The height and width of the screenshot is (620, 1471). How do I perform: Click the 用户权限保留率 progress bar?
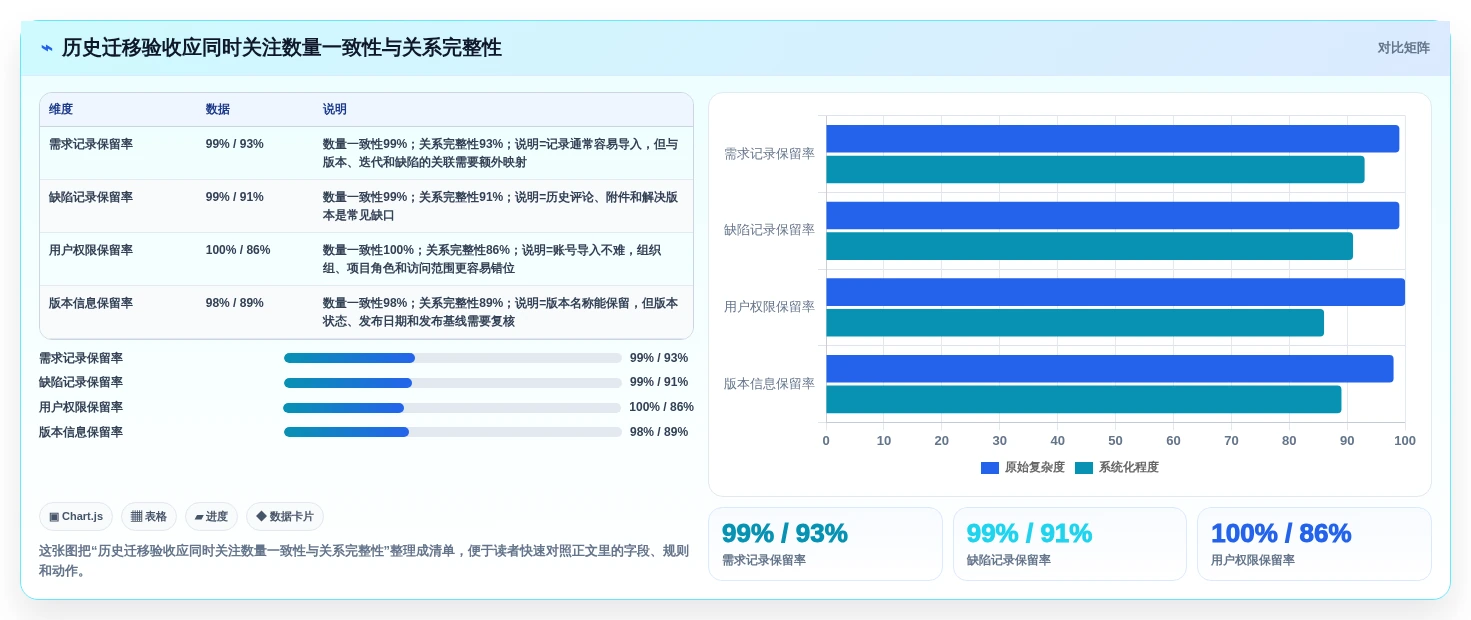click(x=452, y=408)
